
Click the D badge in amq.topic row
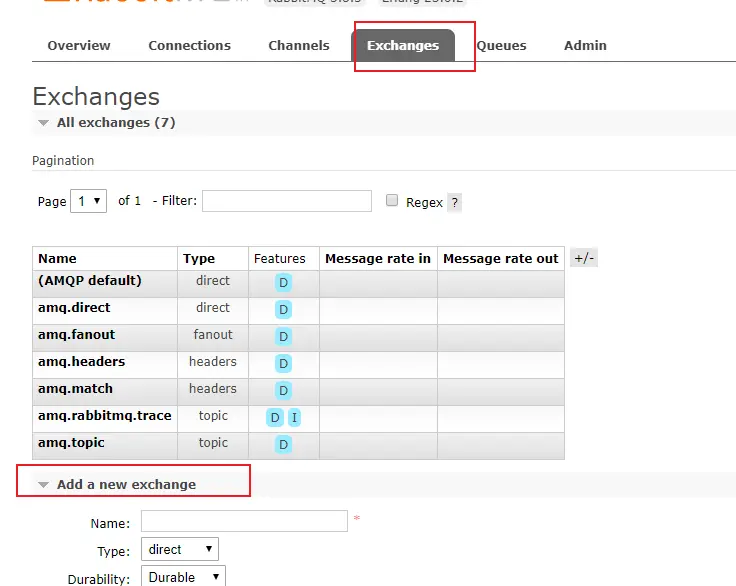click(x=284, y=445)
